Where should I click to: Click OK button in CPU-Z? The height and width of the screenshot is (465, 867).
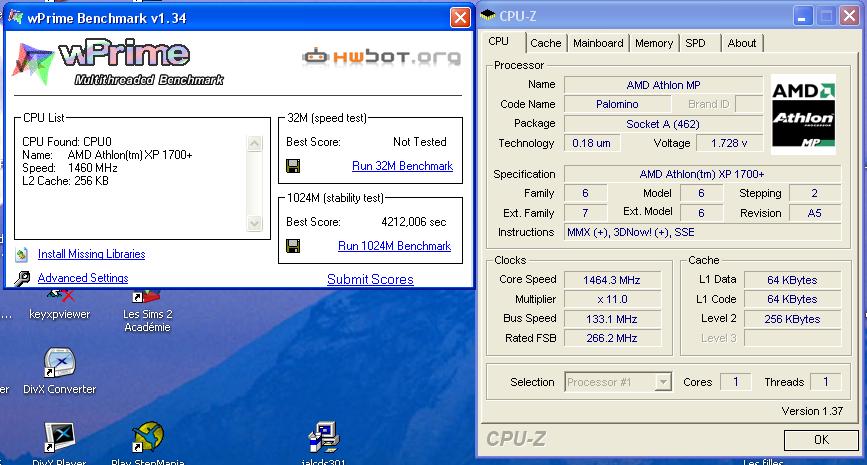click(821, 440)
